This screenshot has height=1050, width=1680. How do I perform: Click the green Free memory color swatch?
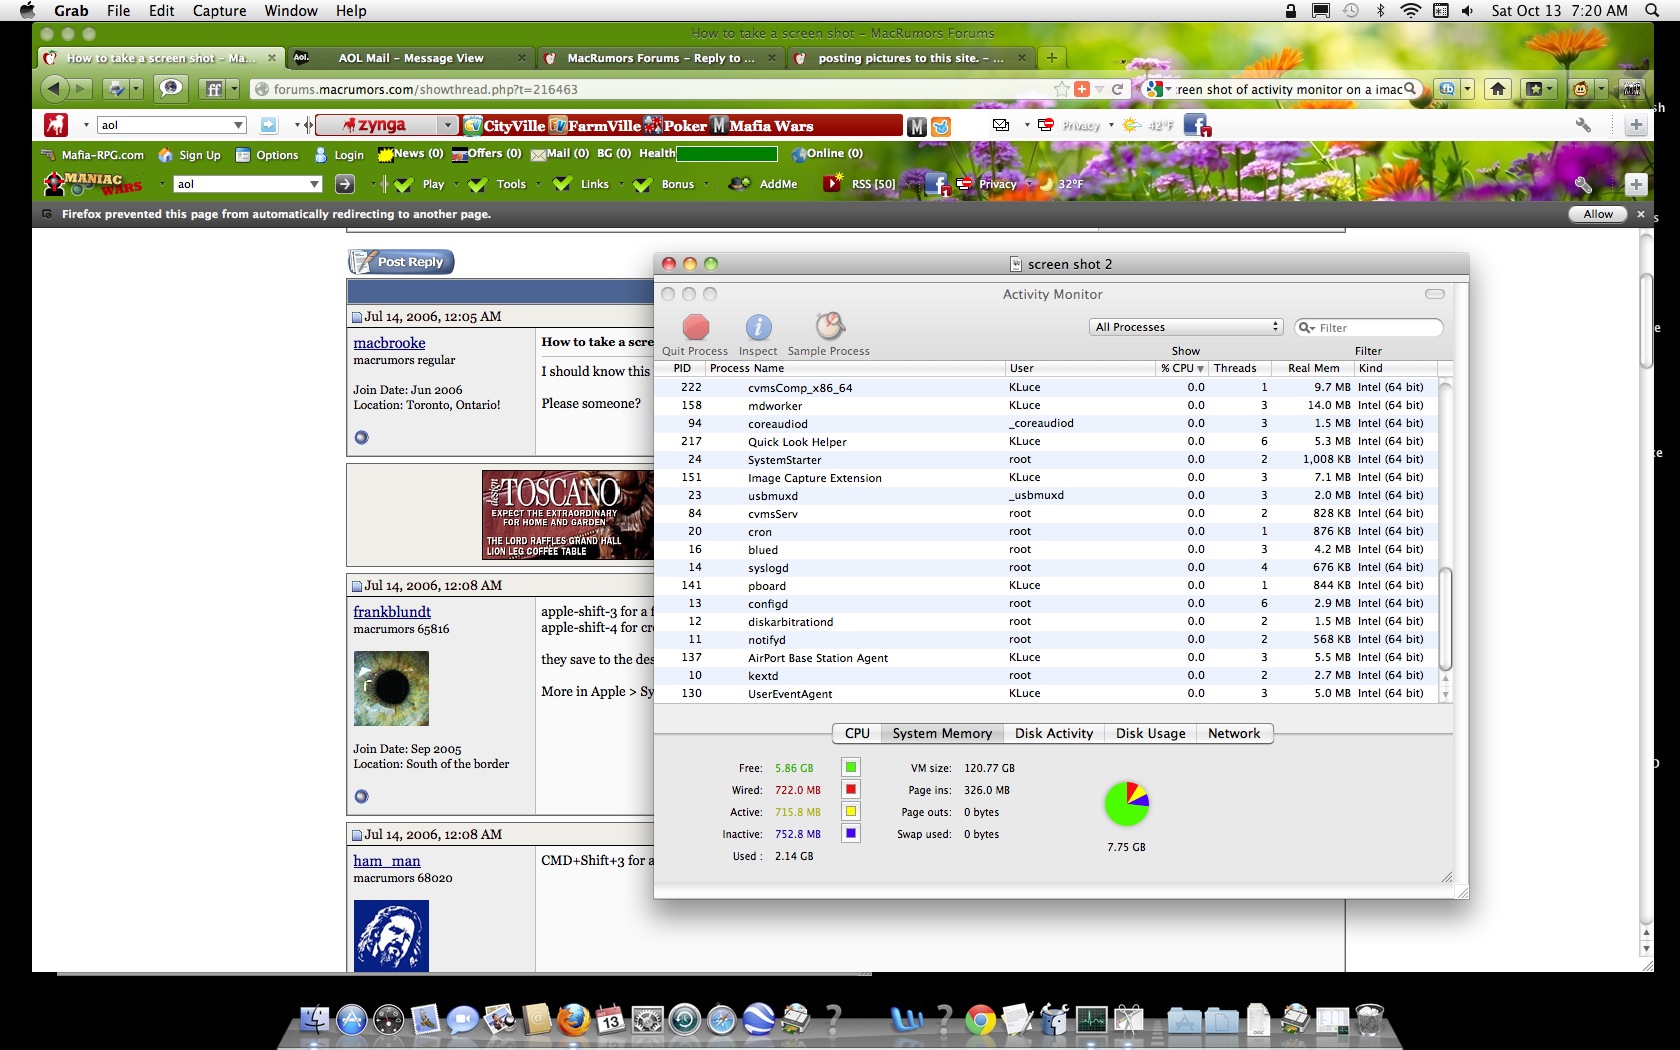851,767
